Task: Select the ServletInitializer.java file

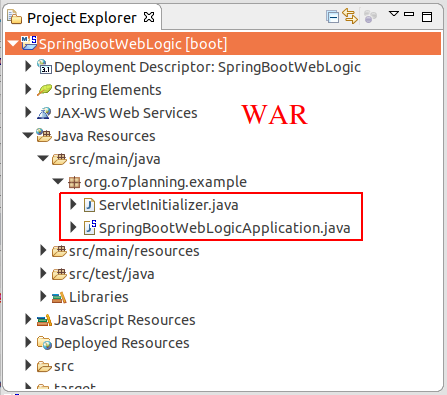Action: point(169,205)
